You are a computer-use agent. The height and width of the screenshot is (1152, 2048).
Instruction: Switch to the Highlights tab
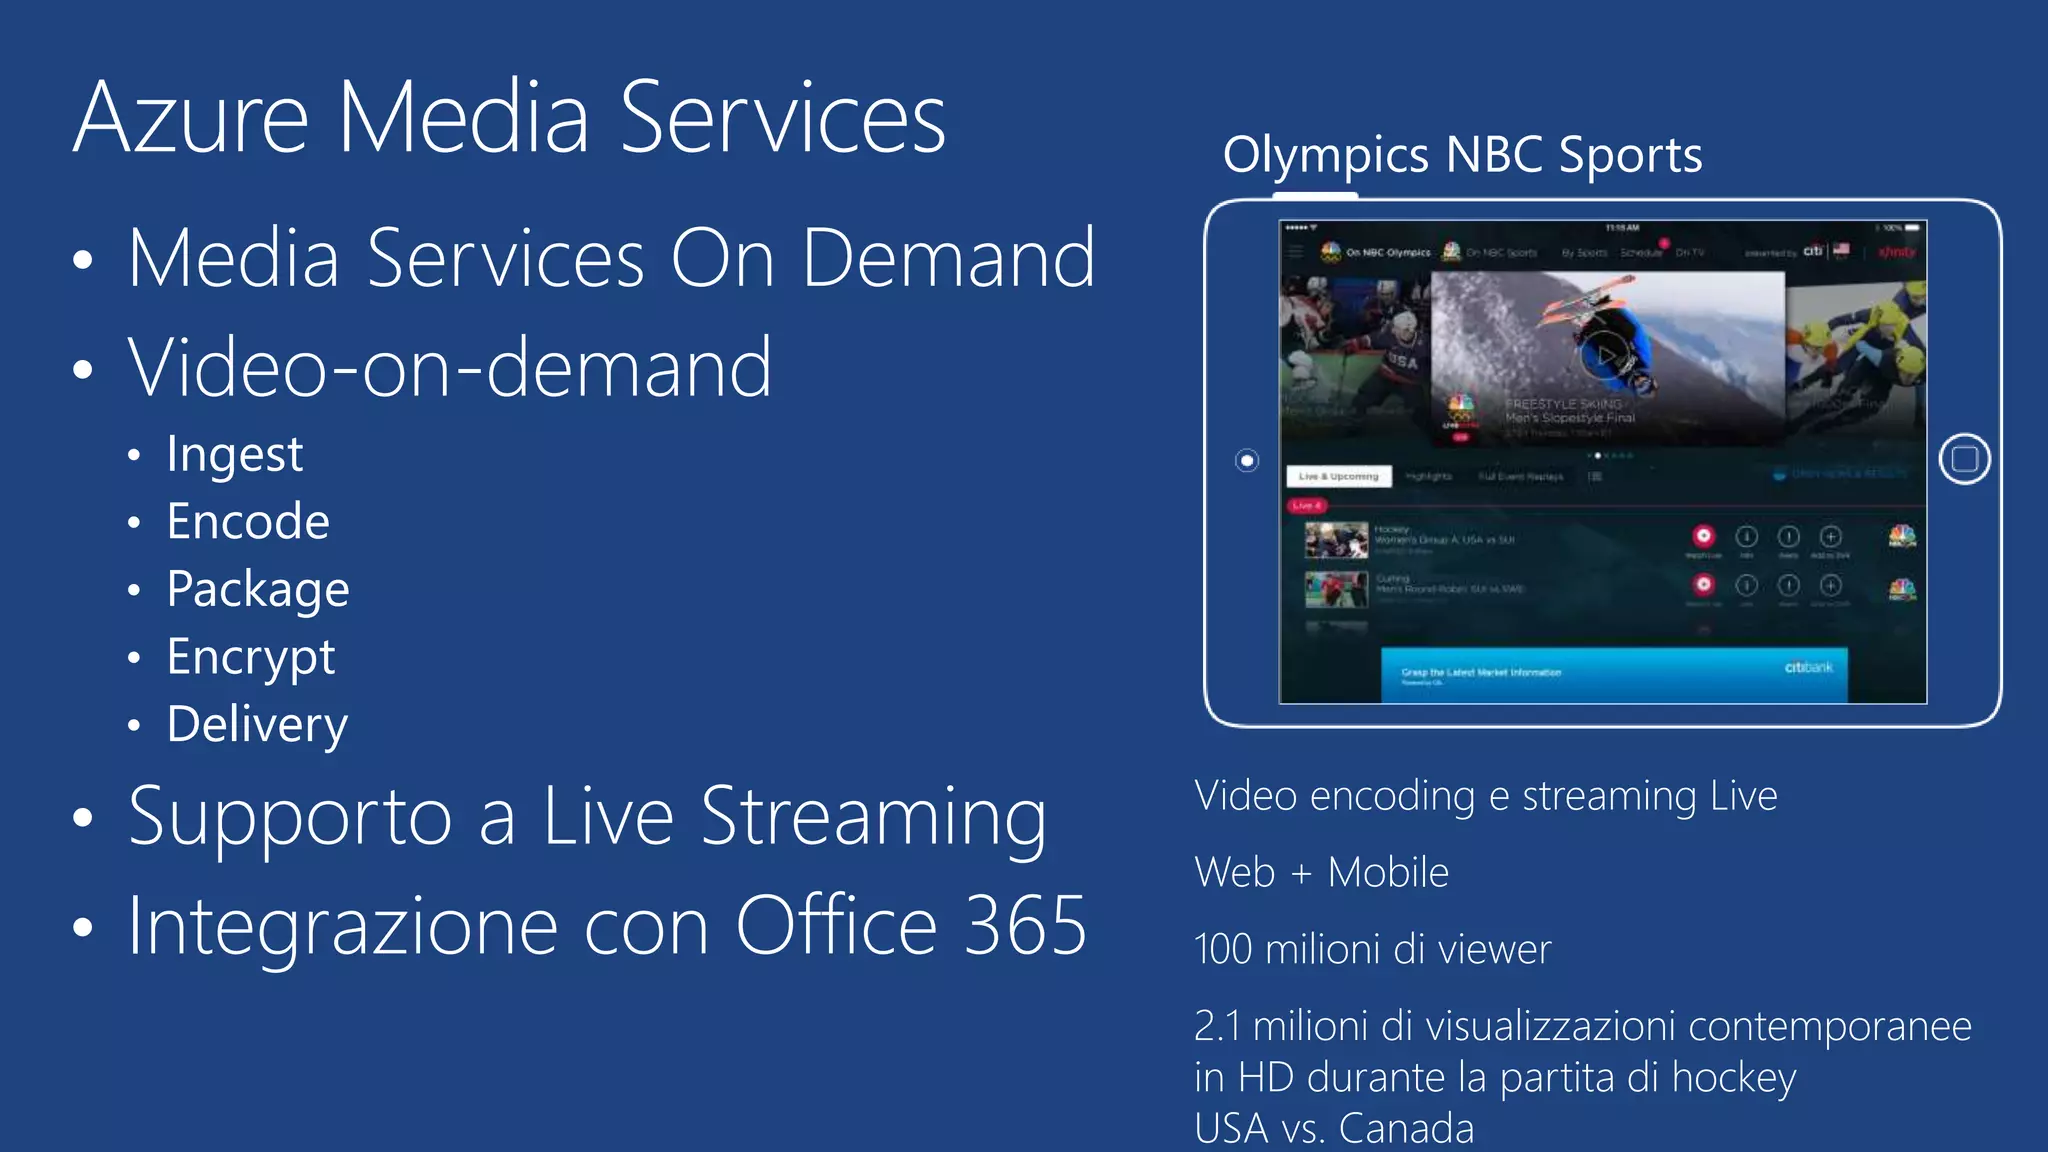(1428, 477)
